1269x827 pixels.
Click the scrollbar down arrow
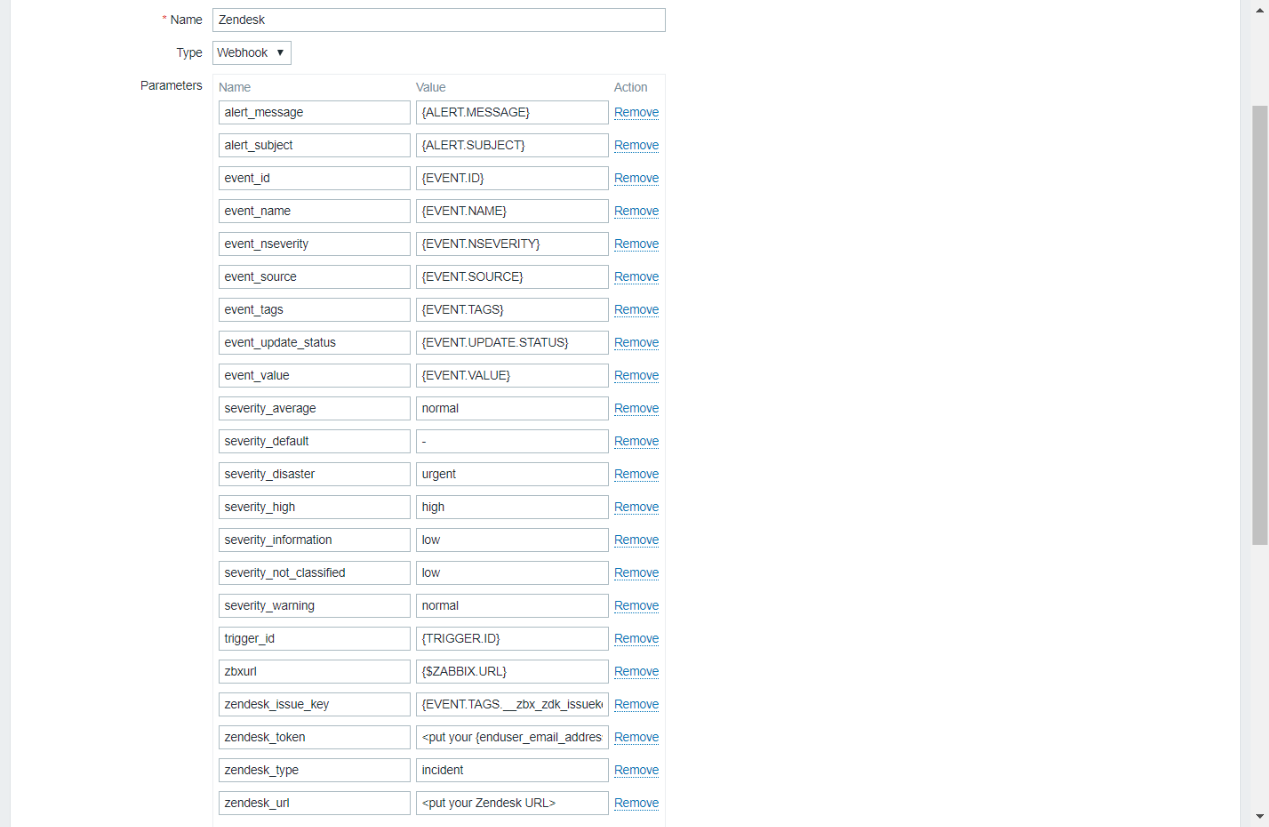pyautogui.click(x=1260, y=817)
